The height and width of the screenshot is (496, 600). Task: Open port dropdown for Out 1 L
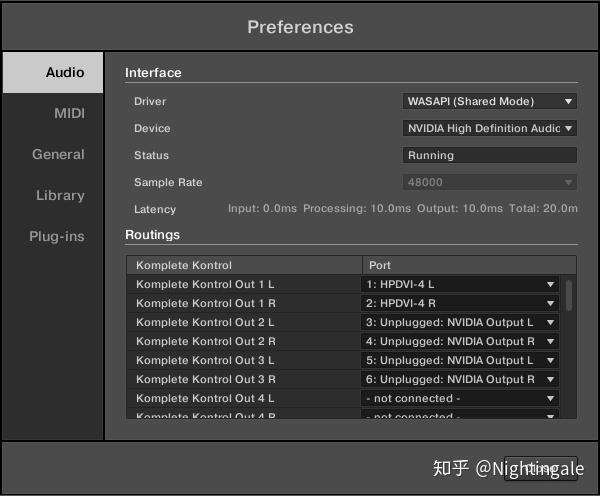[459, 284]
